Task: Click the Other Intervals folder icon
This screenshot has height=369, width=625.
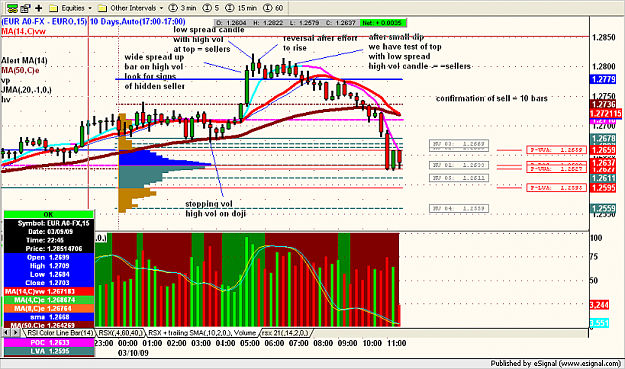Action: (x=102, y=8)
